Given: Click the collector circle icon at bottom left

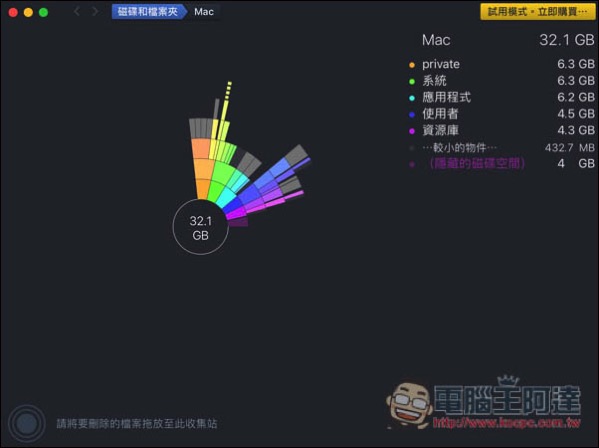Looking at the screenshot, I should point(26,423).
